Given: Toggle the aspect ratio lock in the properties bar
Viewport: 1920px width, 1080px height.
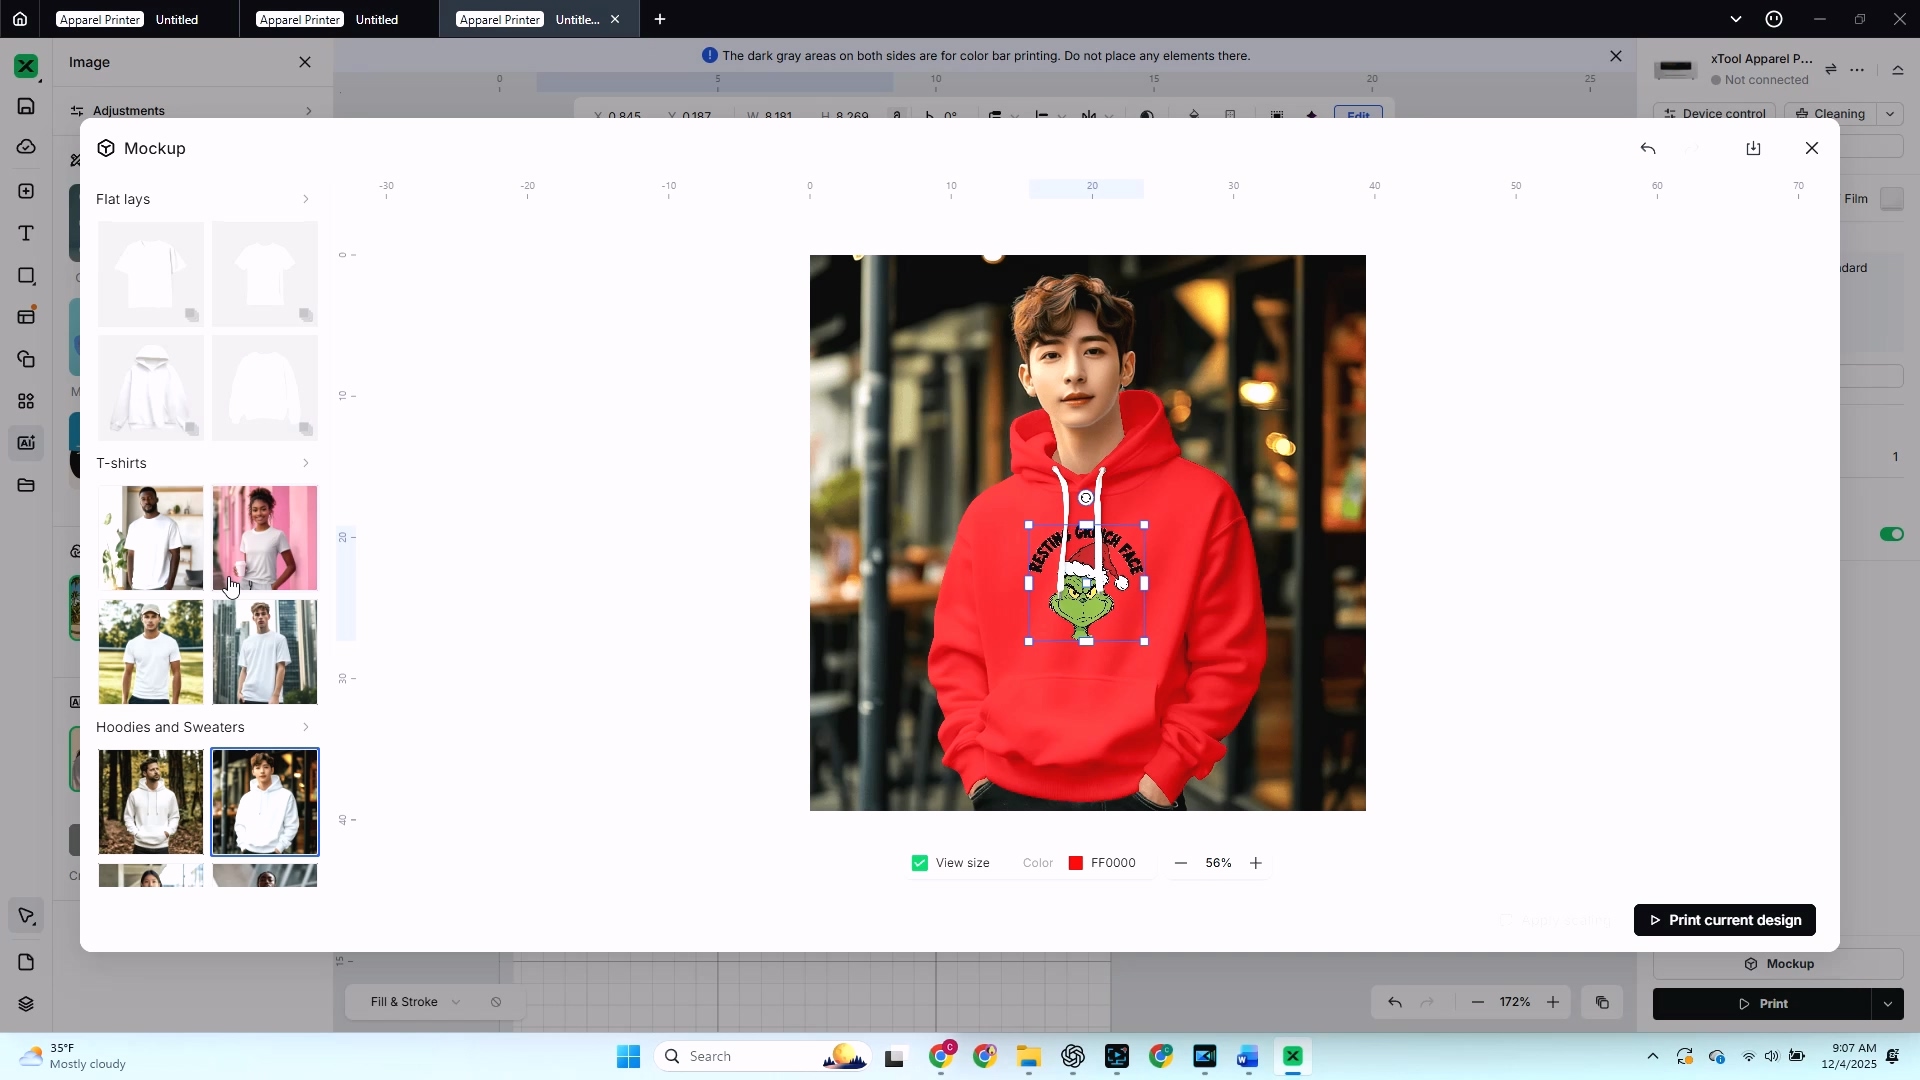Looking at the screenshot, I should pyautogui.click(x=897, y=116).
